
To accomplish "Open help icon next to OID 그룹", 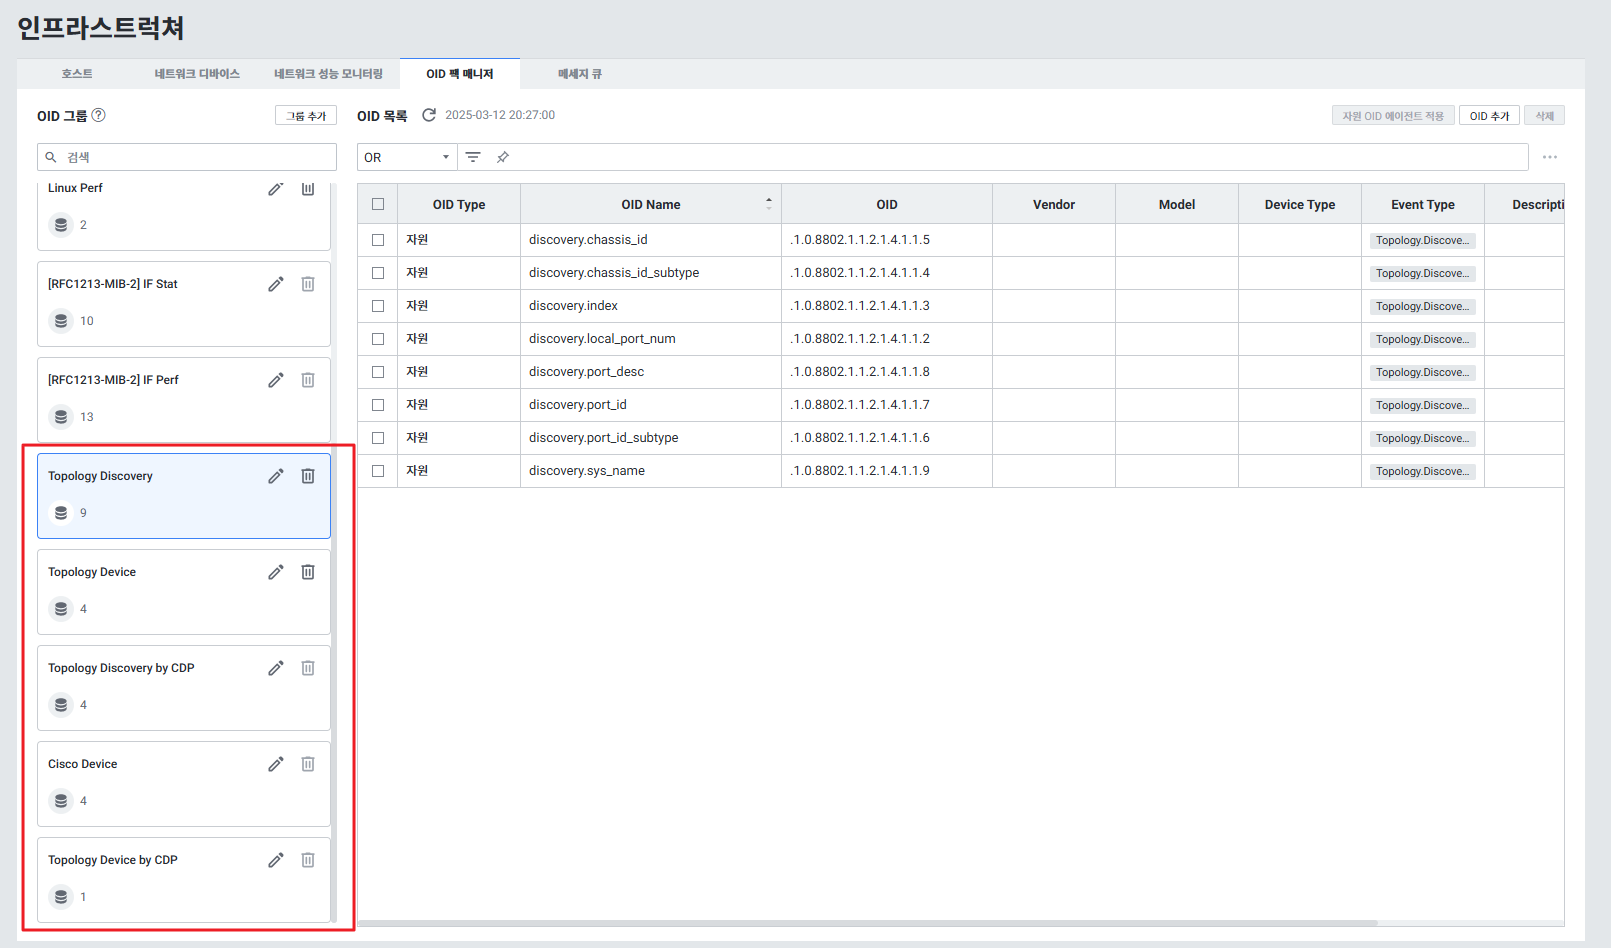I will pos(99,115).
